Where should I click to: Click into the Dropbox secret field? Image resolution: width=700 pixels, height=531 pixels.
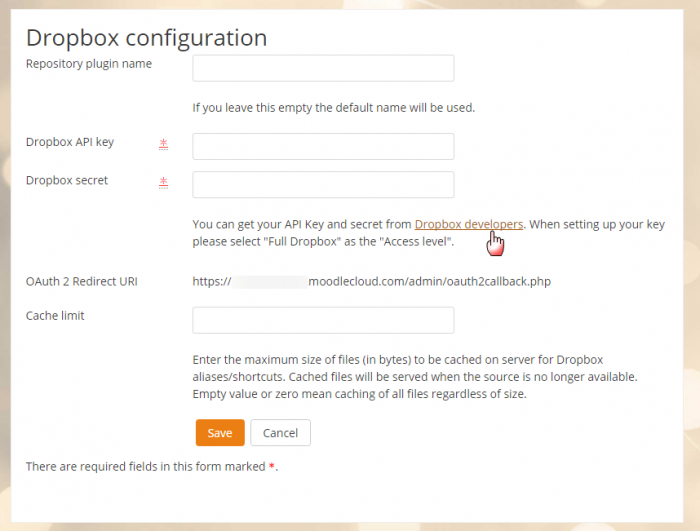[323, 185]
